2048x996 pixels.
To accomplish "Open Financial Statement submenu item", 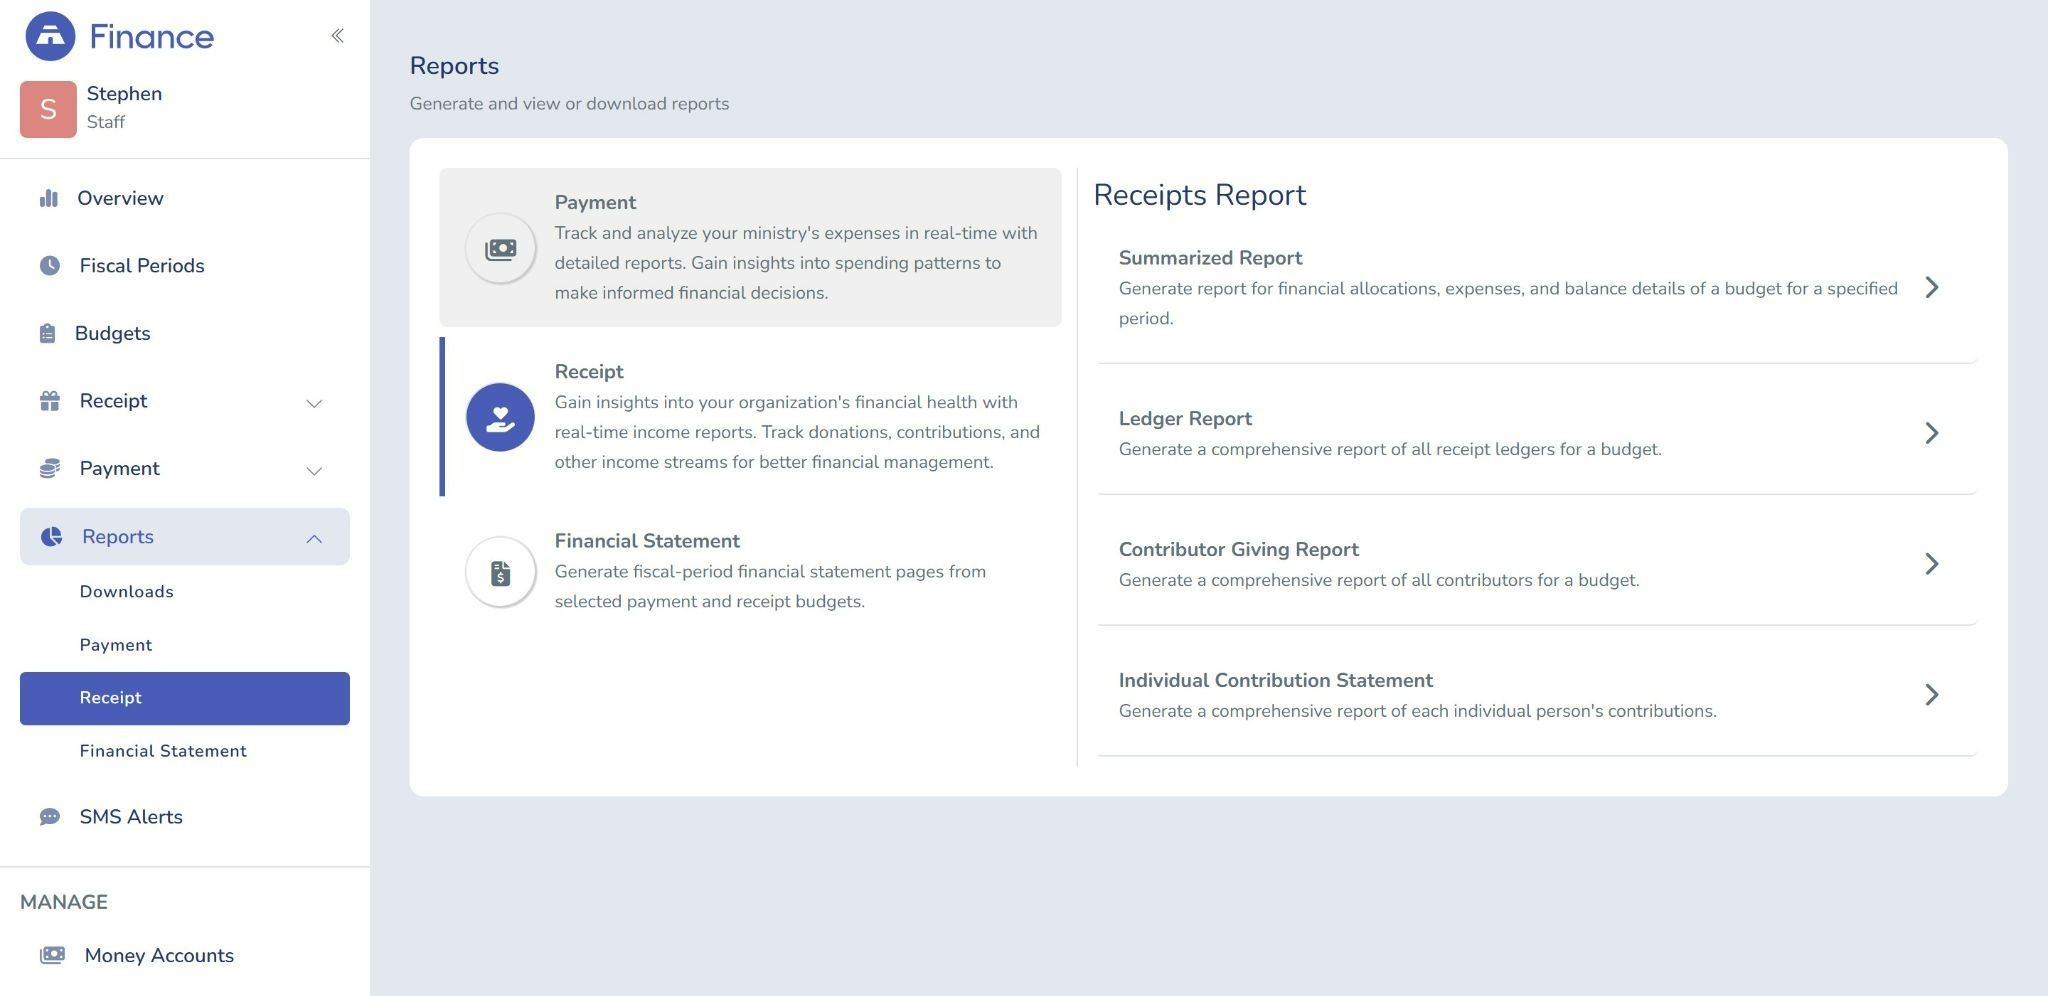I will pyautogui.click(x=163, y=751).
